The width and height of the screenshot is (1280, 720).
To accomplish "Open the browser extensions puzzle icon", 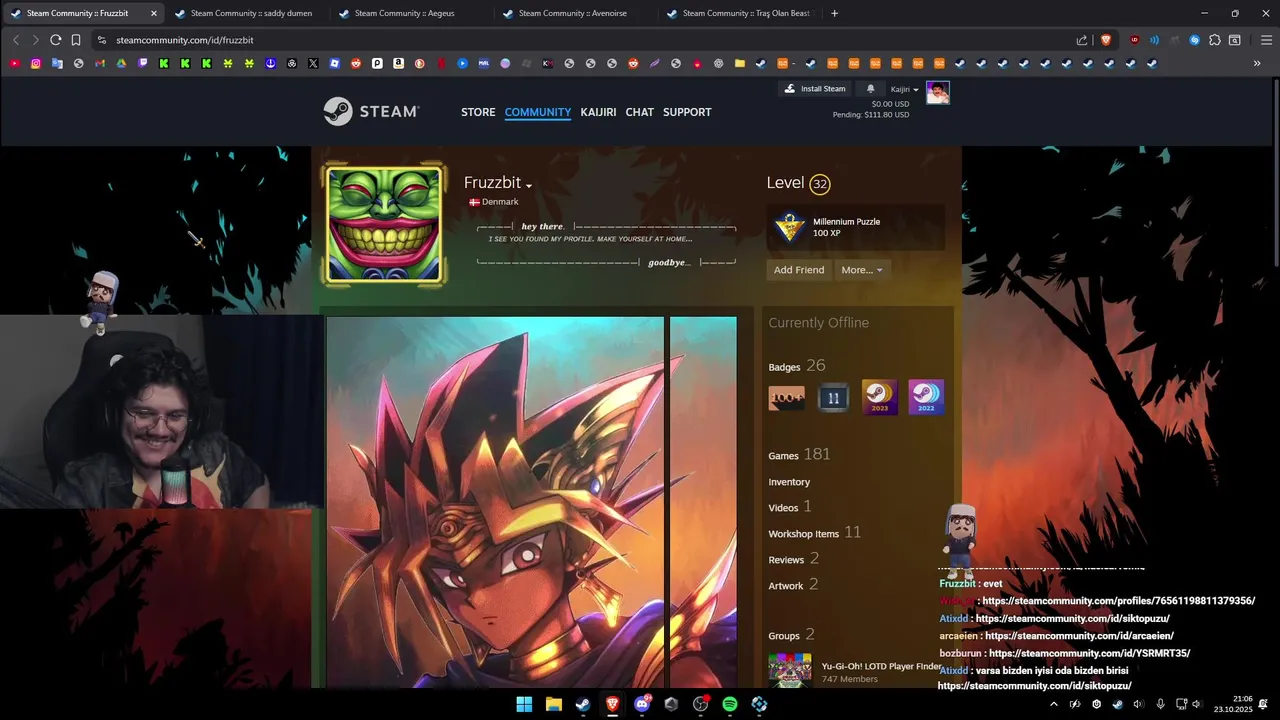I will tap(1215, 40).
